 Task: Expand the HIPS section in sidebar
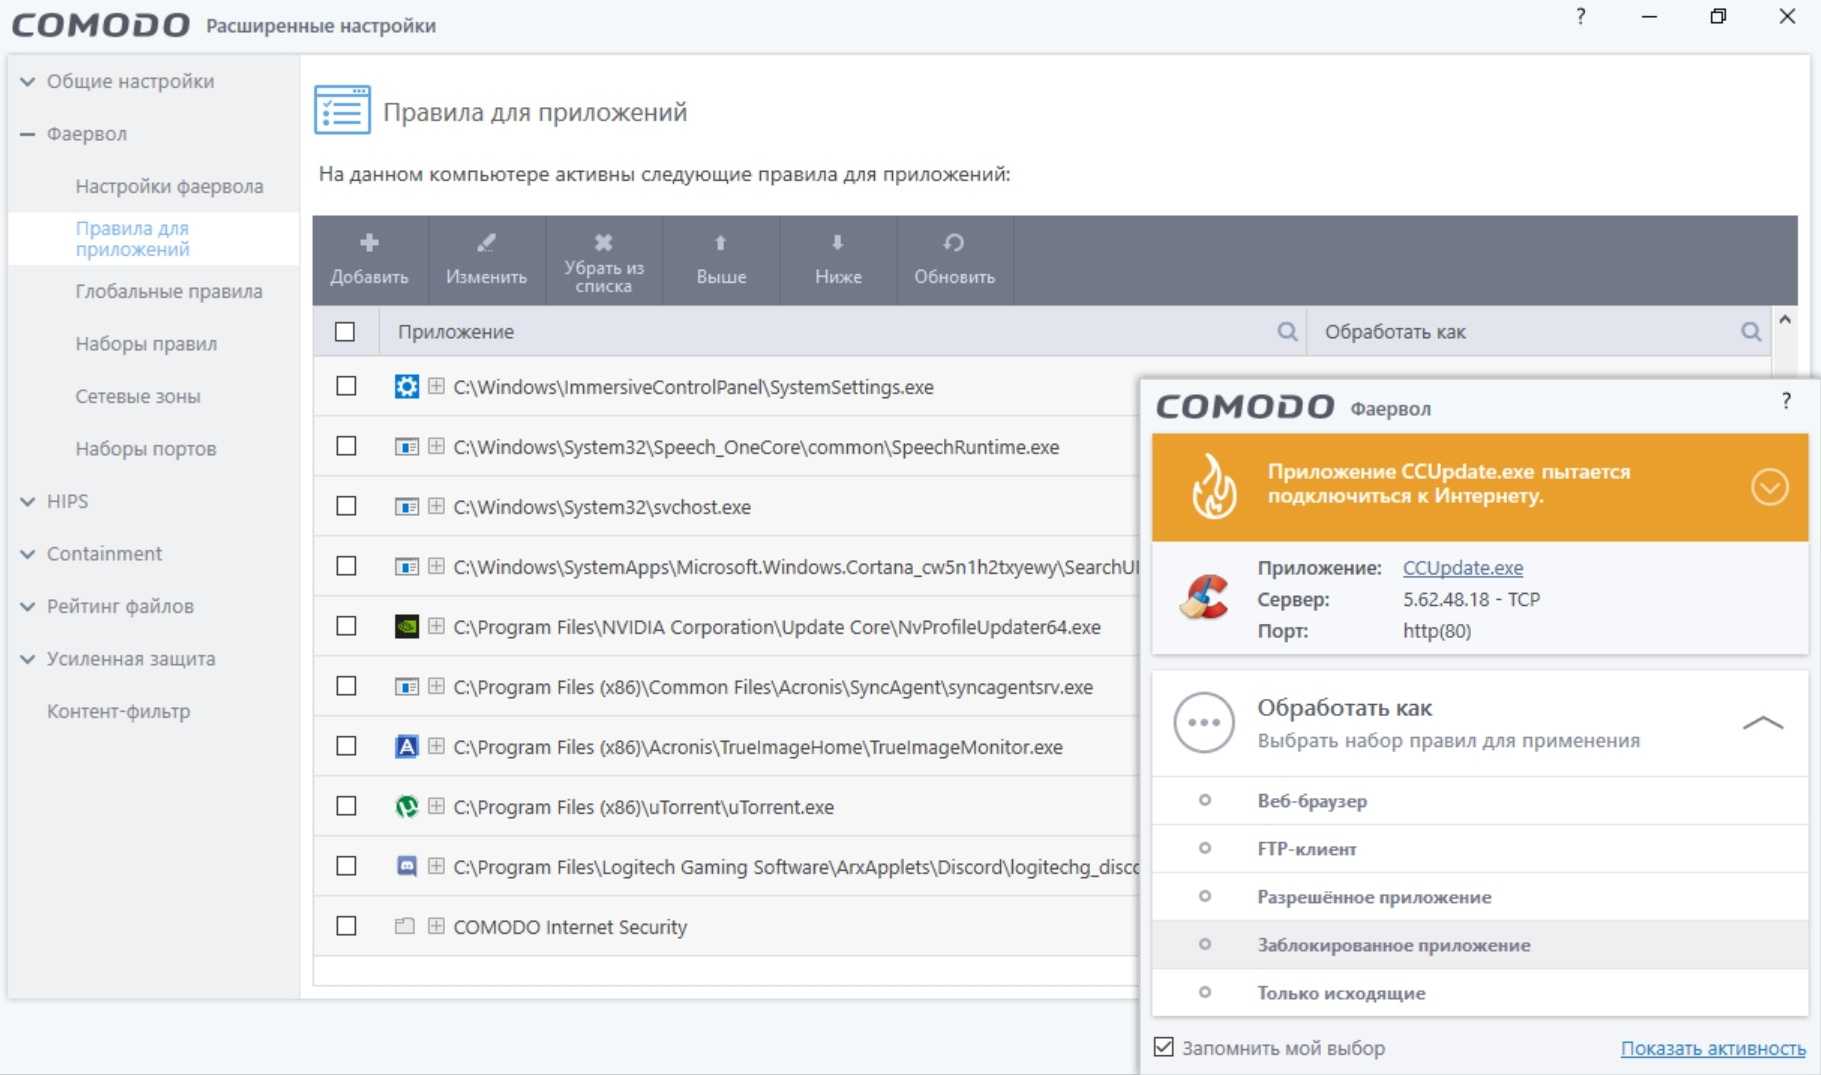click(28, 502)
